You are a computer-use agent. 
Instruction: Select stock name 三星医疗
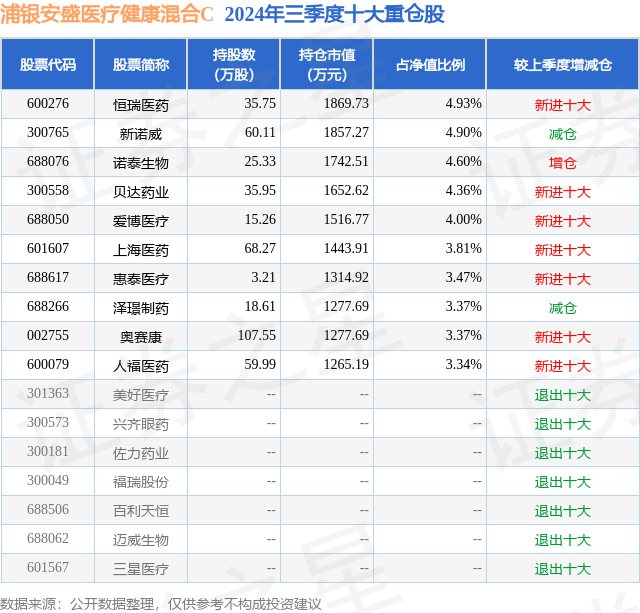click(141, 569)
